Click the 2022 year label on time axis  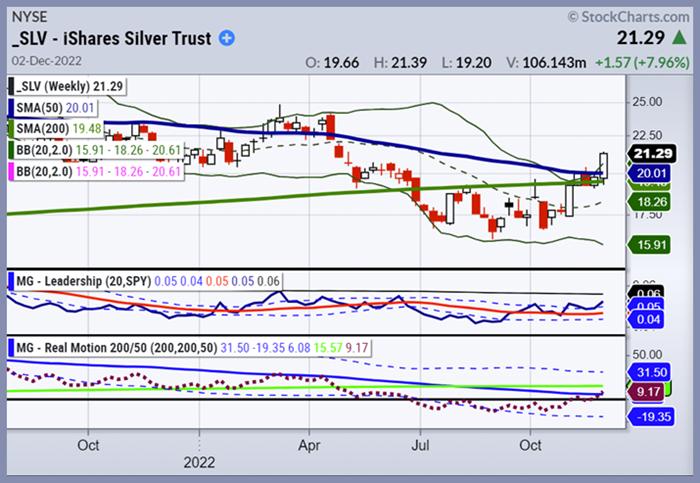click(199, 462)
